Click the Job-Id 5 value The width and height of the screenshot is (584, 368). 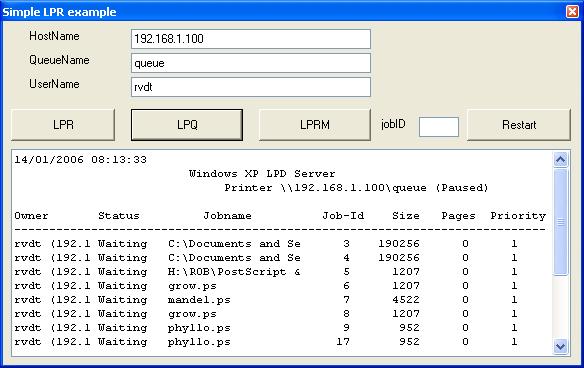tap(346, 272)
